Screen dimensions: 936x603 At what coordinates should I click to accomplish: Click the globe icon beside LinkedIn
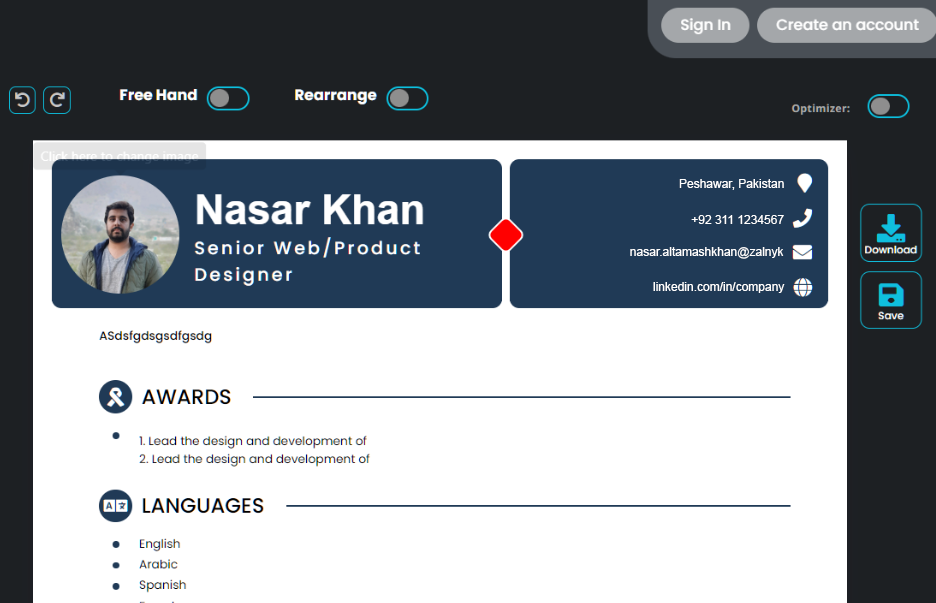(x=802, y=287)
